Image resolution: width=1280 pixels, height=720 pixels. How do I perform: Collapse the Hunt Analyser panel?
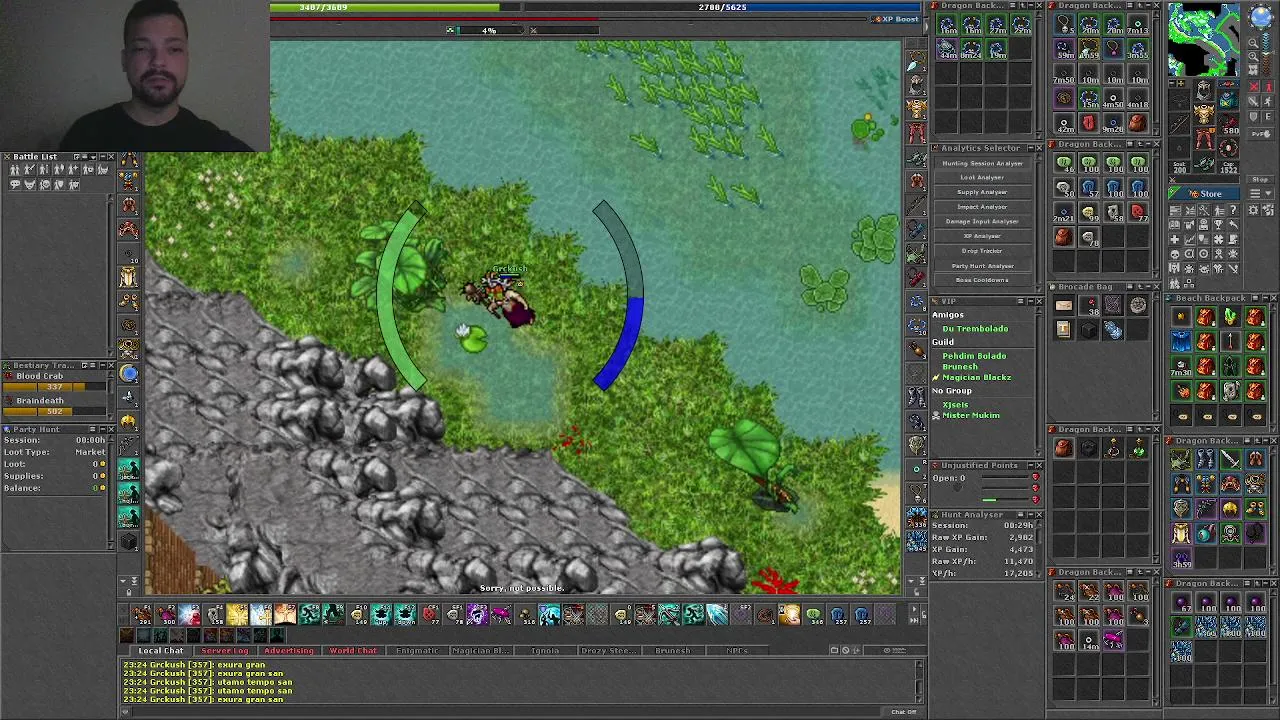point(1031,515)
